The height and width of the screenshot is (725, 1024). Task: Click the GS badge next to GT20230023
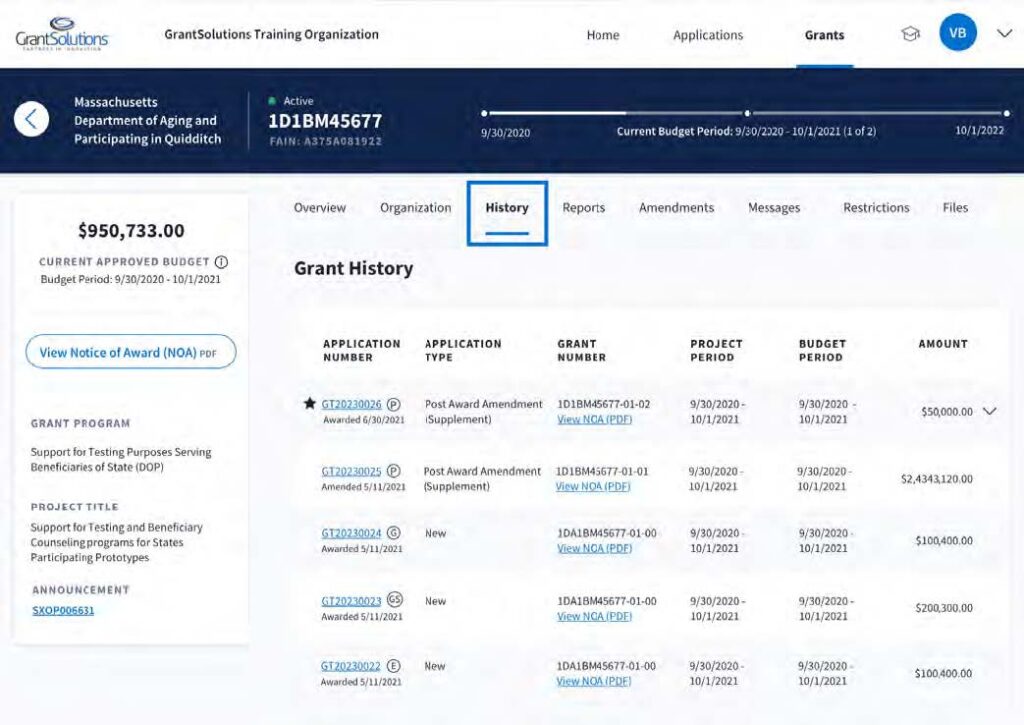[395, 601]
